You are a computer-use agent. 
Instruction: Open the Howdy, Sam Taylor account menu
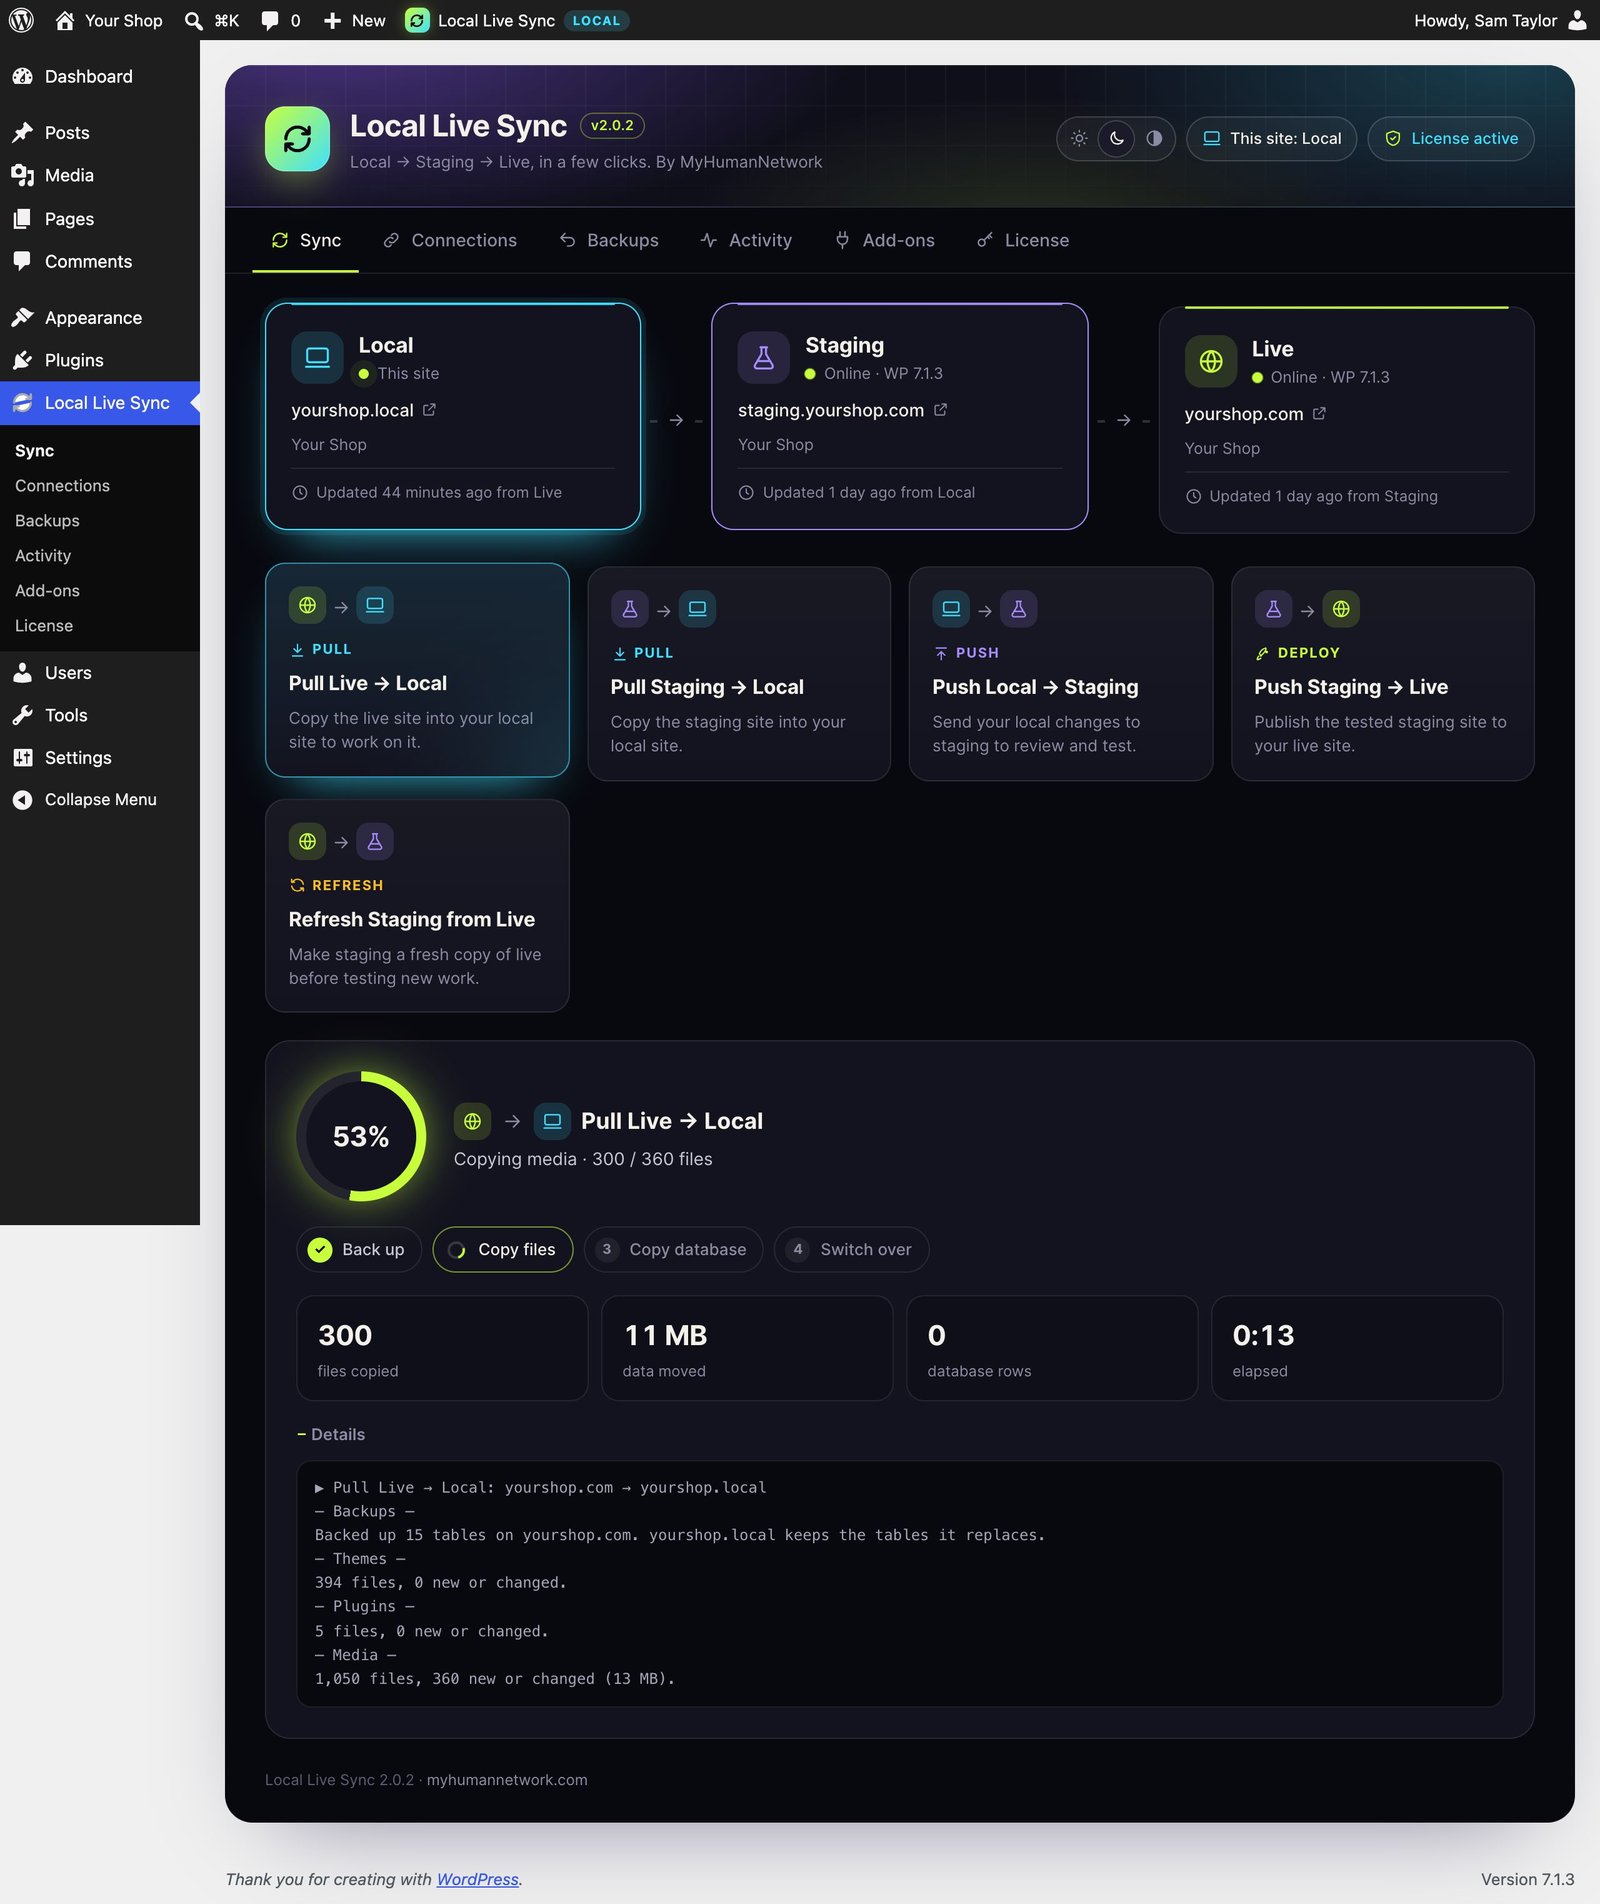pos(1500,21)
